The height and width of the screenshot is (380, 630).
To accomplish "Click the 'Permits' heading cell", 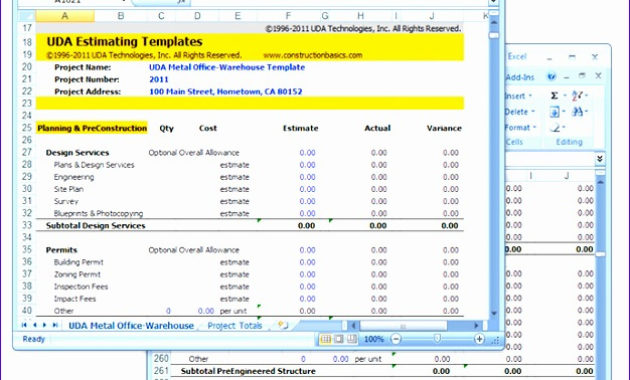I will [x=61, y=250].
